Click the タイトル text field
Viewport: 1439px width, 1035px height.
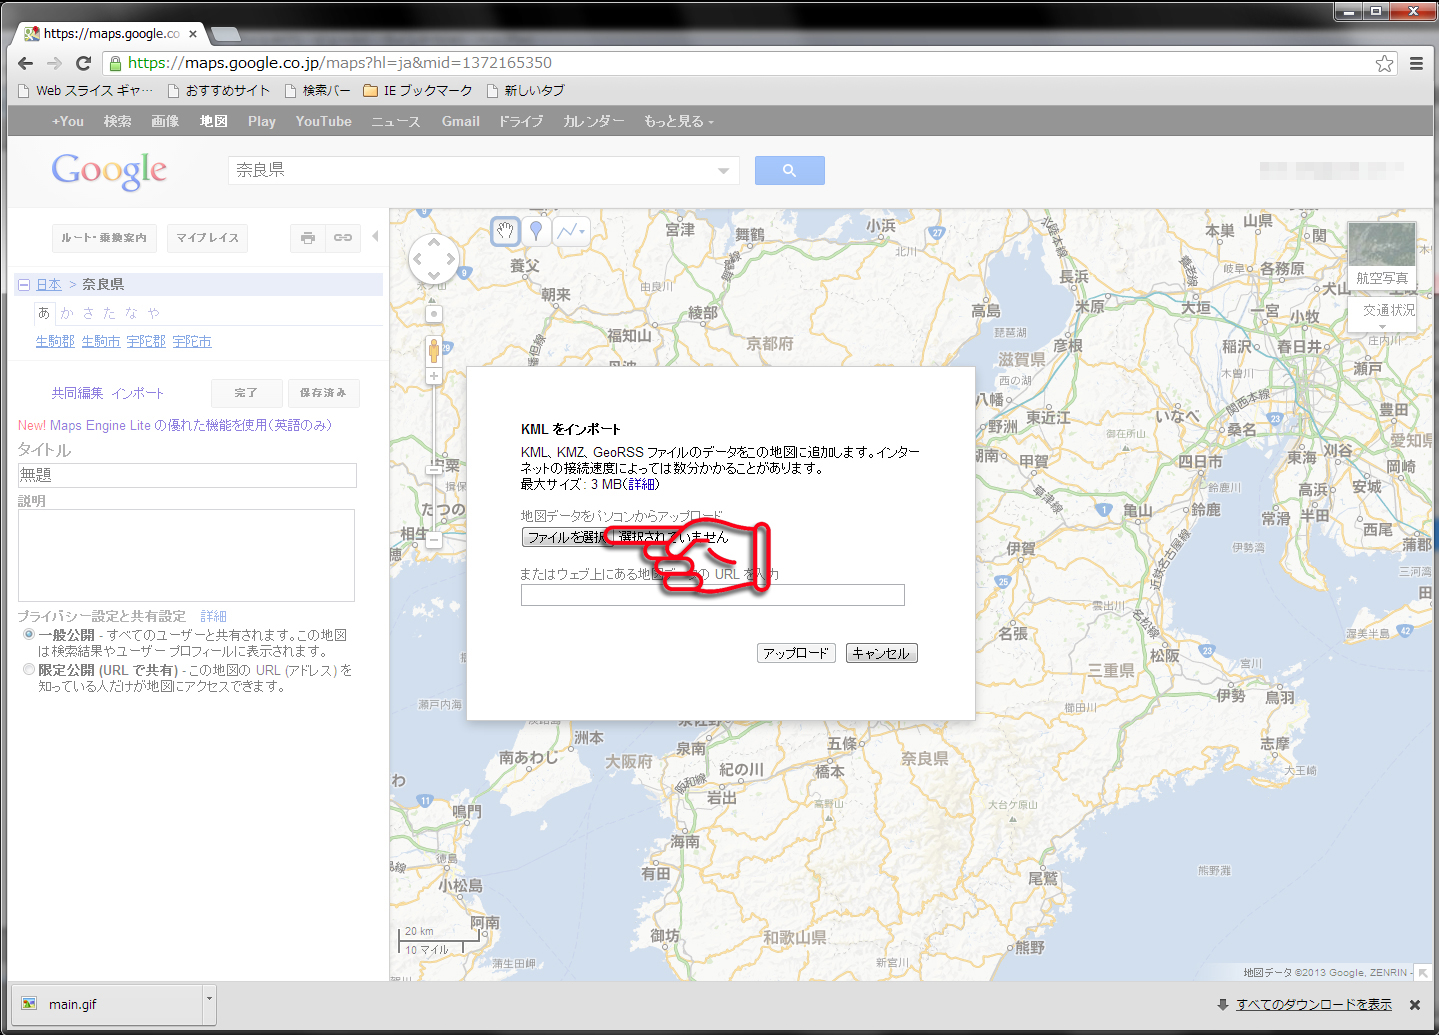(187, 475)
